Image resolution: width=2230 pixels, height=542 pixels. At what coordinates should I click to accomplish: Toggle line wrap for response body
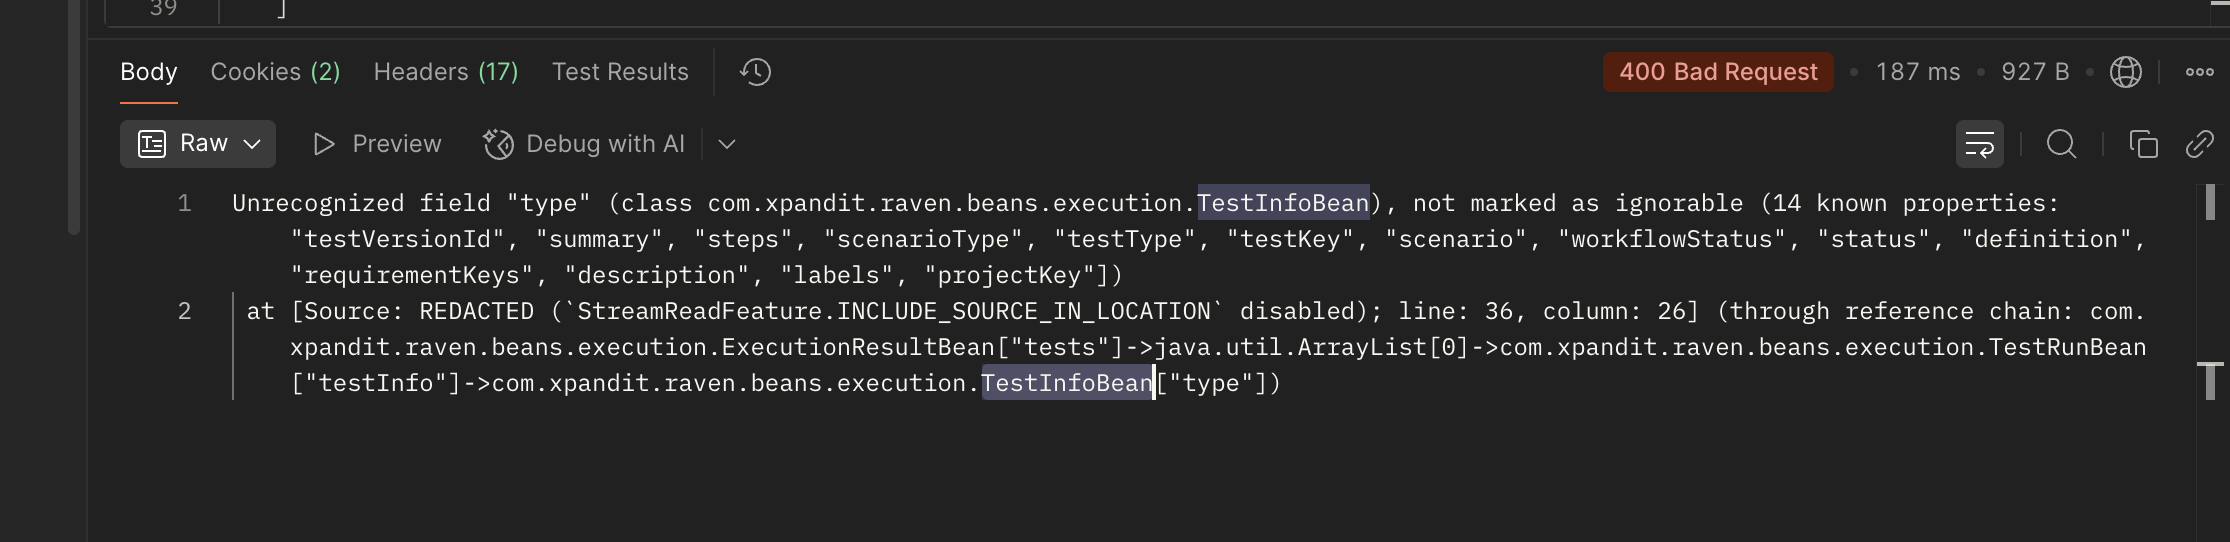(x=1979, y=144)
